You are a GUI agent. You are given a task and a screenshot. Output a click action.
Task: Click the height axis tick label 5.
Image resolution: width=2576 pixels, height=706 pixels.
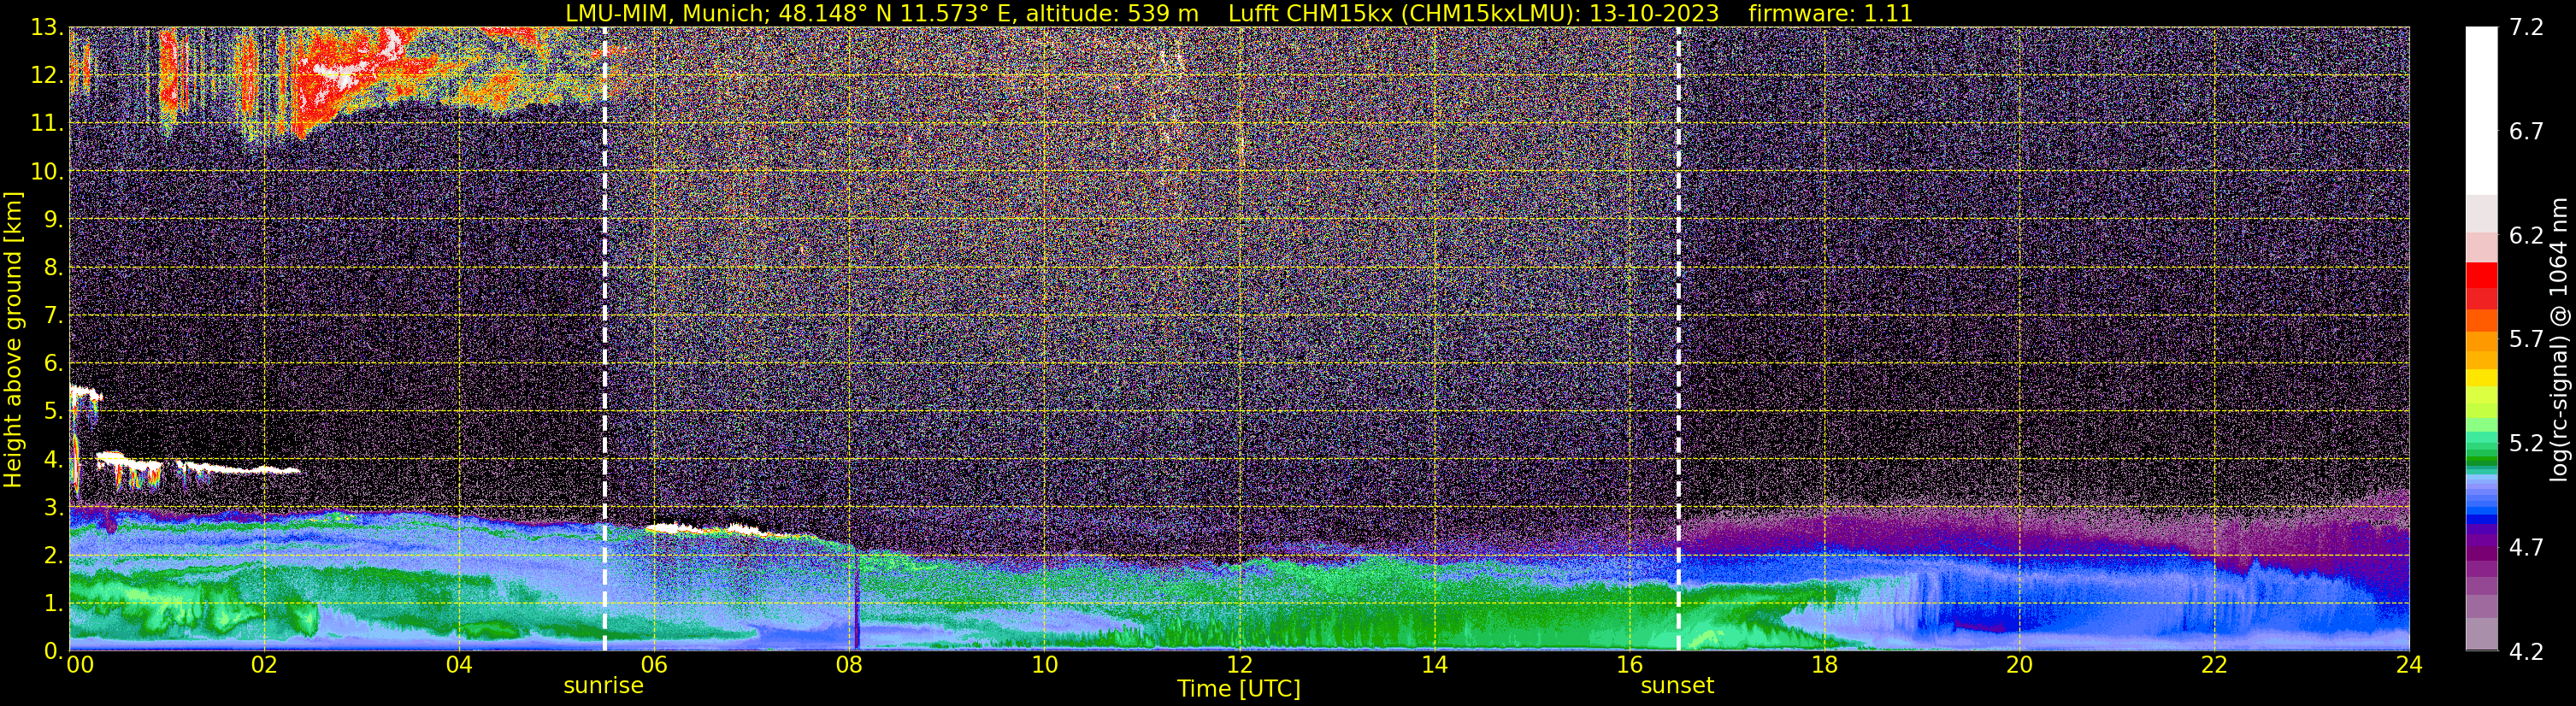53,411
